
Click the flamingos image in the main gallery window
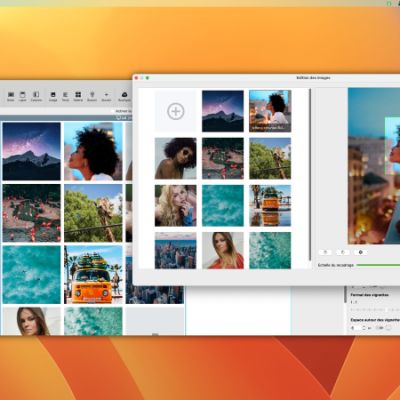(32, 213)
